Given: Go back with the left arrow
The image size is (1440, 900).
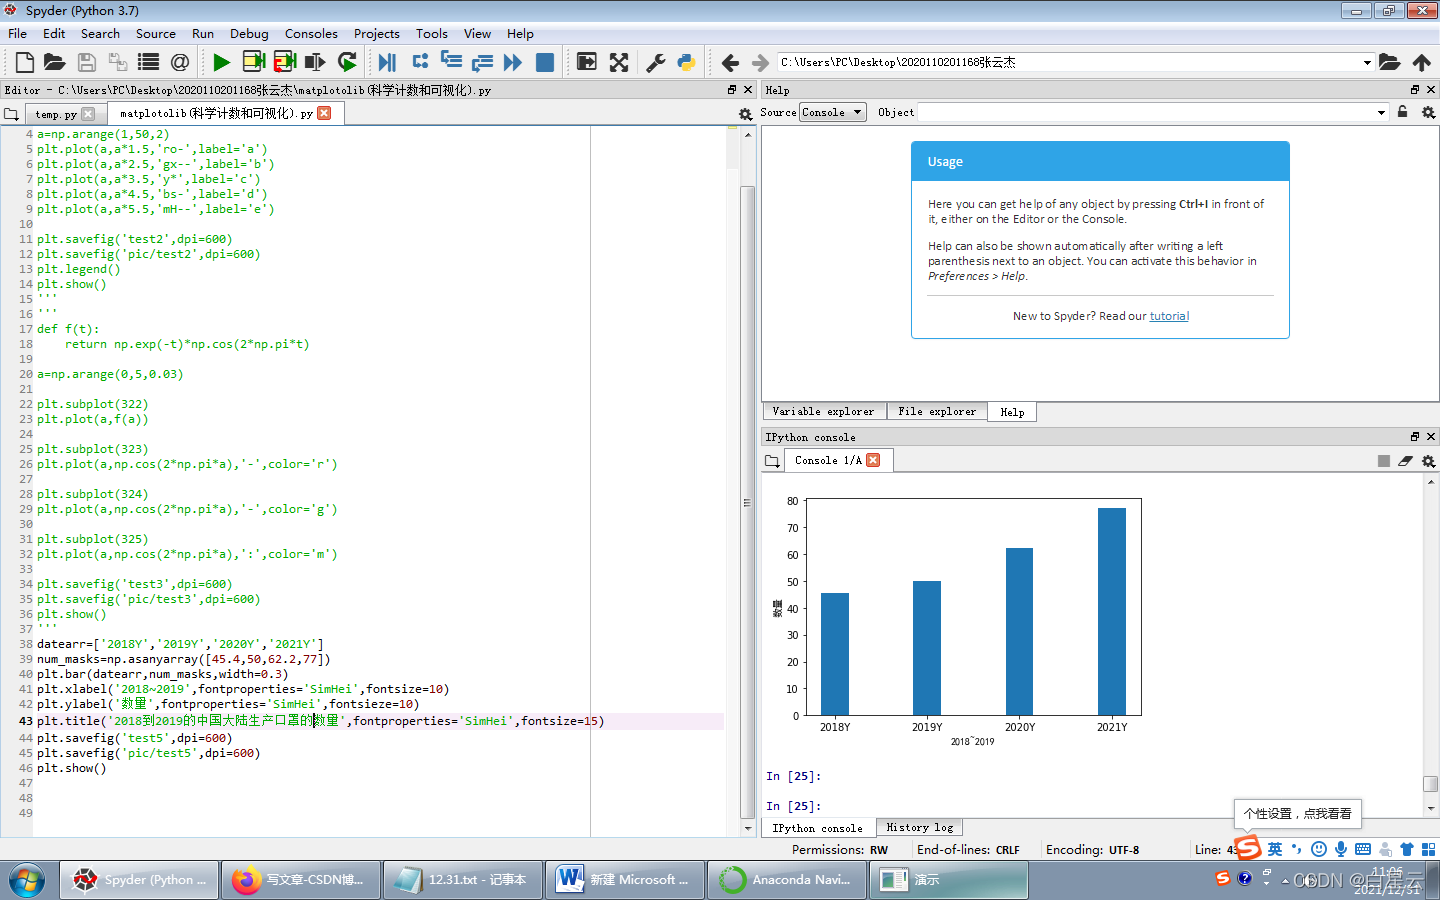Looking at the screenshot, I should click(730, 62).
